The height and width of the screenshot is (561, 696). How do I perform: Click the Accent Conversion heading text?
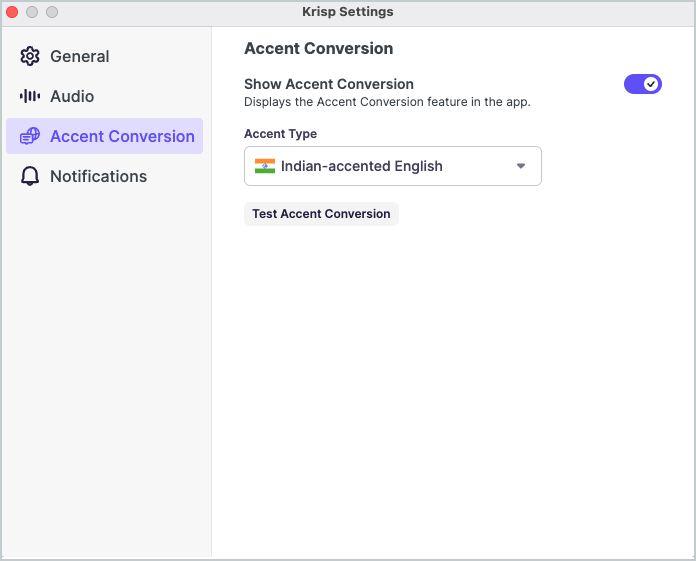(x=318, y=48)
